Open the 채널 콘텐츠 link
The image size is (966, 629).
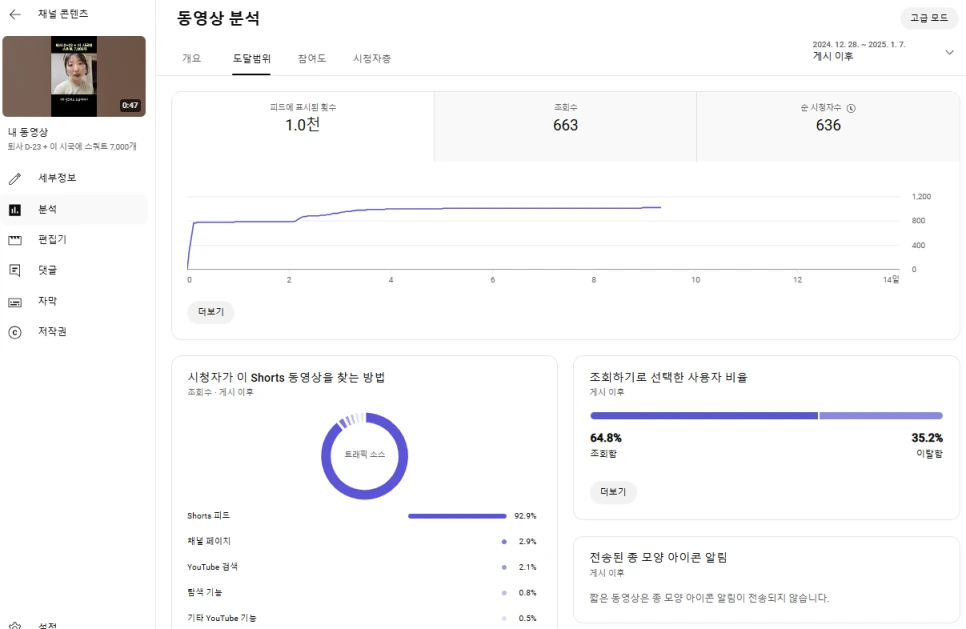point(63,14)
